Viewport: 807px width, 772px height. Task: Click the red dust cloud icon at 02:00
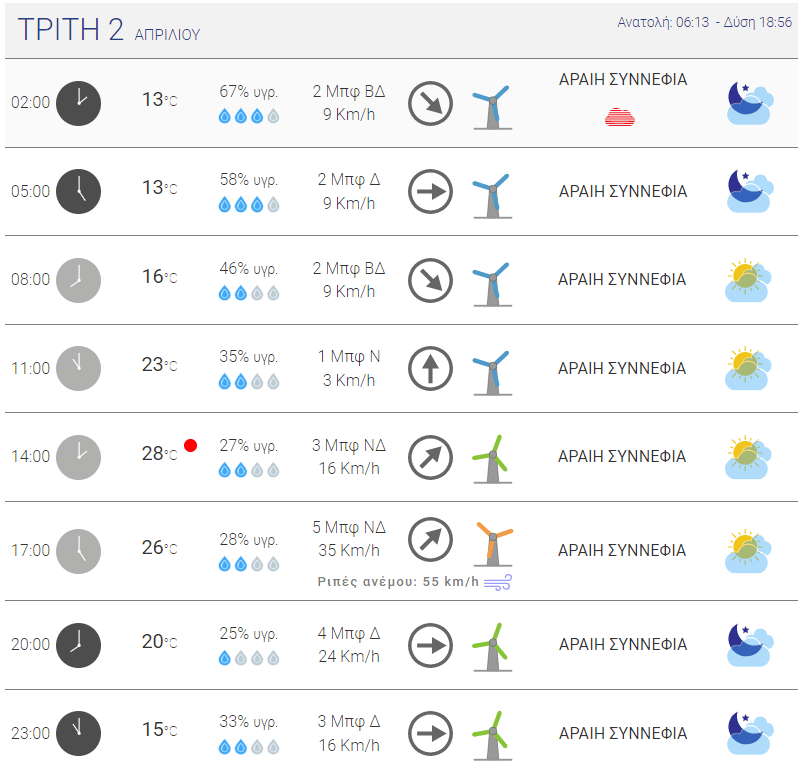pos(620,118)
